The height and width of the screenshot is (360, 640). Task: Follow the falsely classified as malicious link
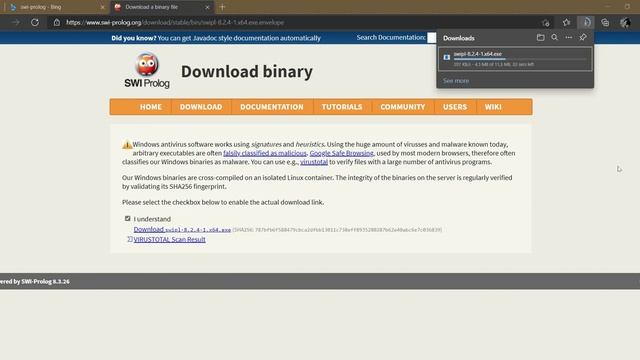pyautogui.click(x=264, y=153)
